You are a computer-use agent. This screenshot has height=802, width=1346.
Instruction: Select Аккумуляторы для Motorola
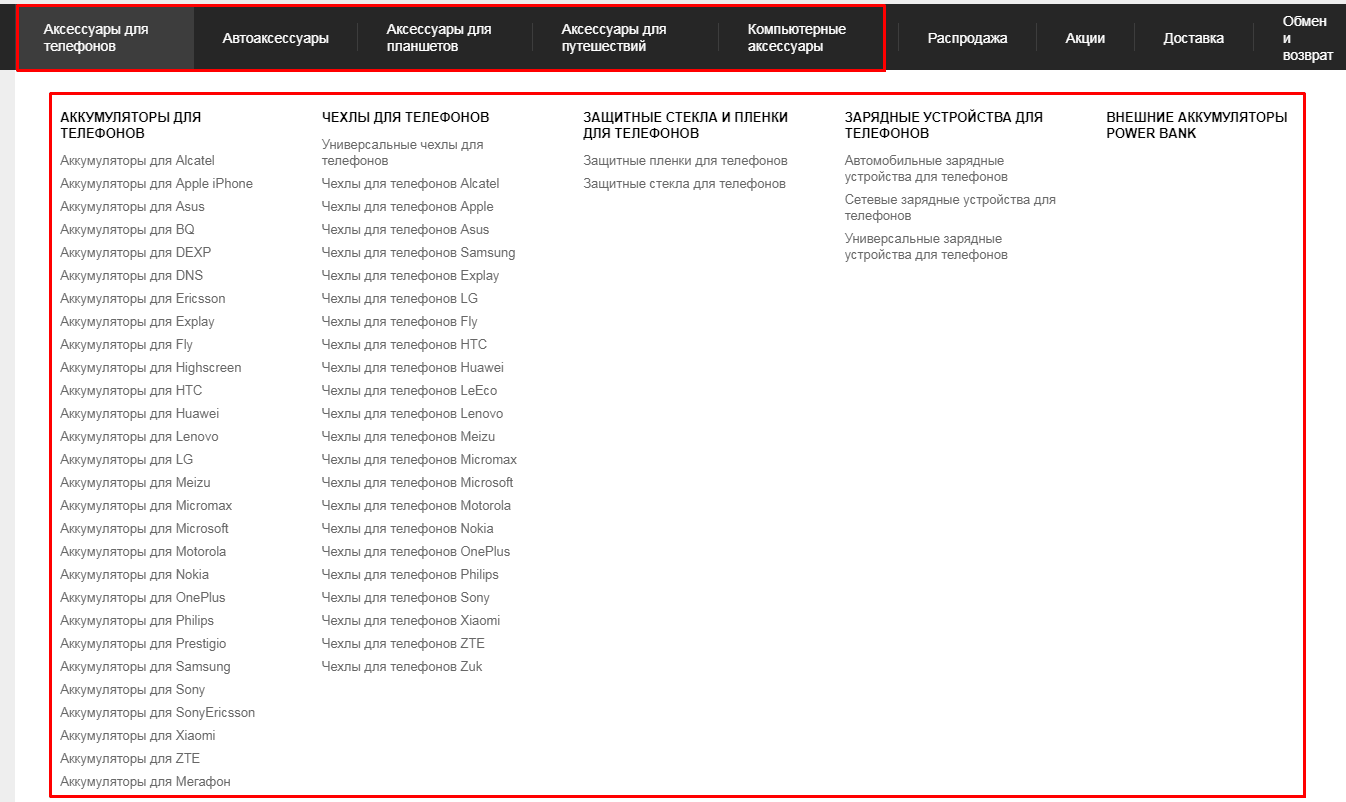[x=143, y=551]
